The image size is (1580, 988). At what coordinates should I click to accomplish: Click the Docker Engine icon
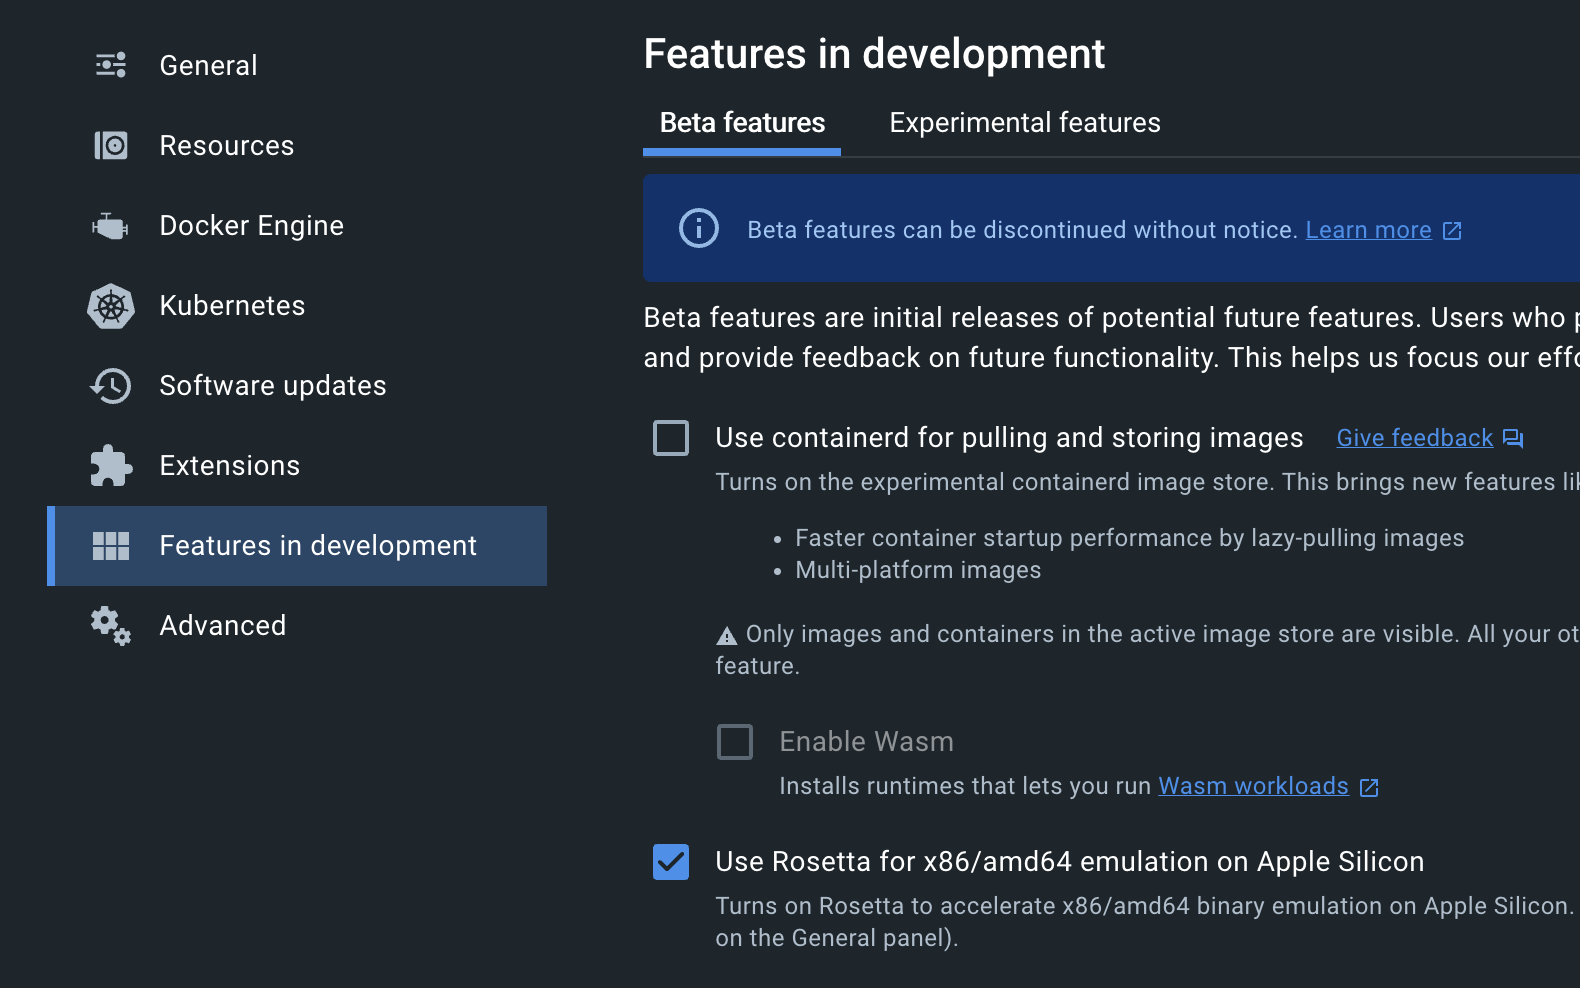click(x=111, y=226)
